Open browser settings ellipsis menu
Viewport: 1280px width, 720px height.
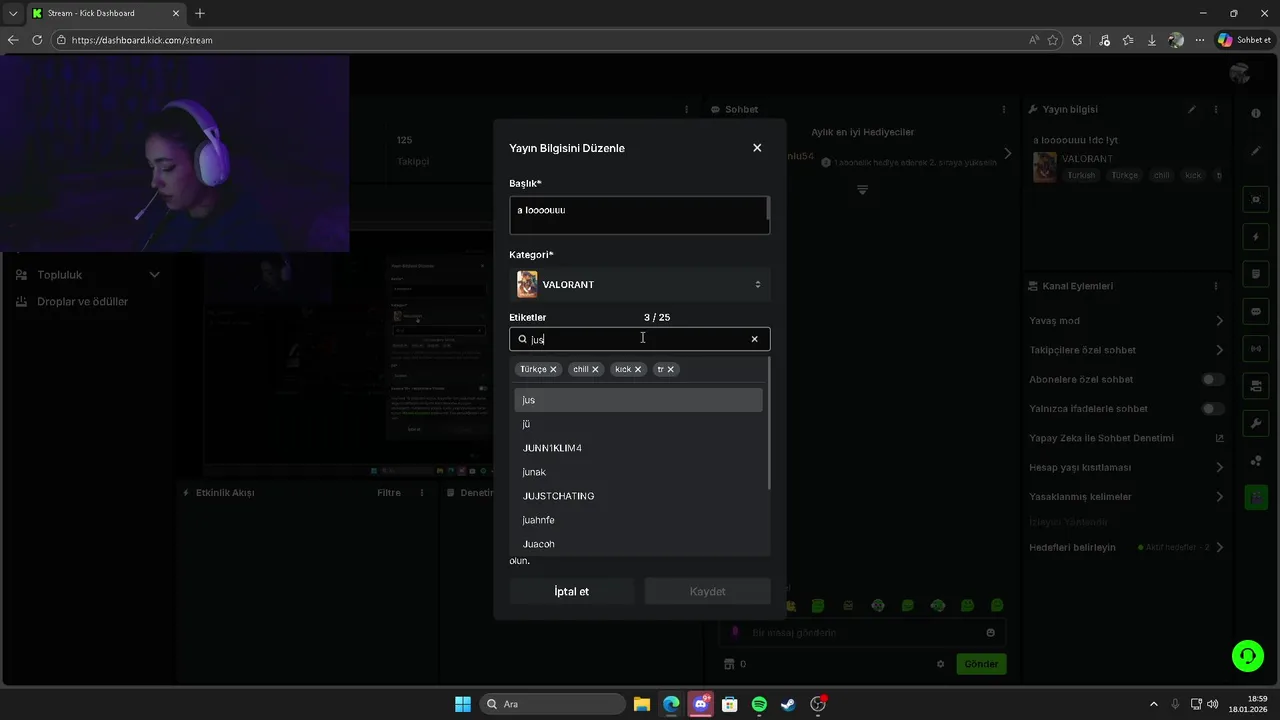click(x=1200, y=40)
